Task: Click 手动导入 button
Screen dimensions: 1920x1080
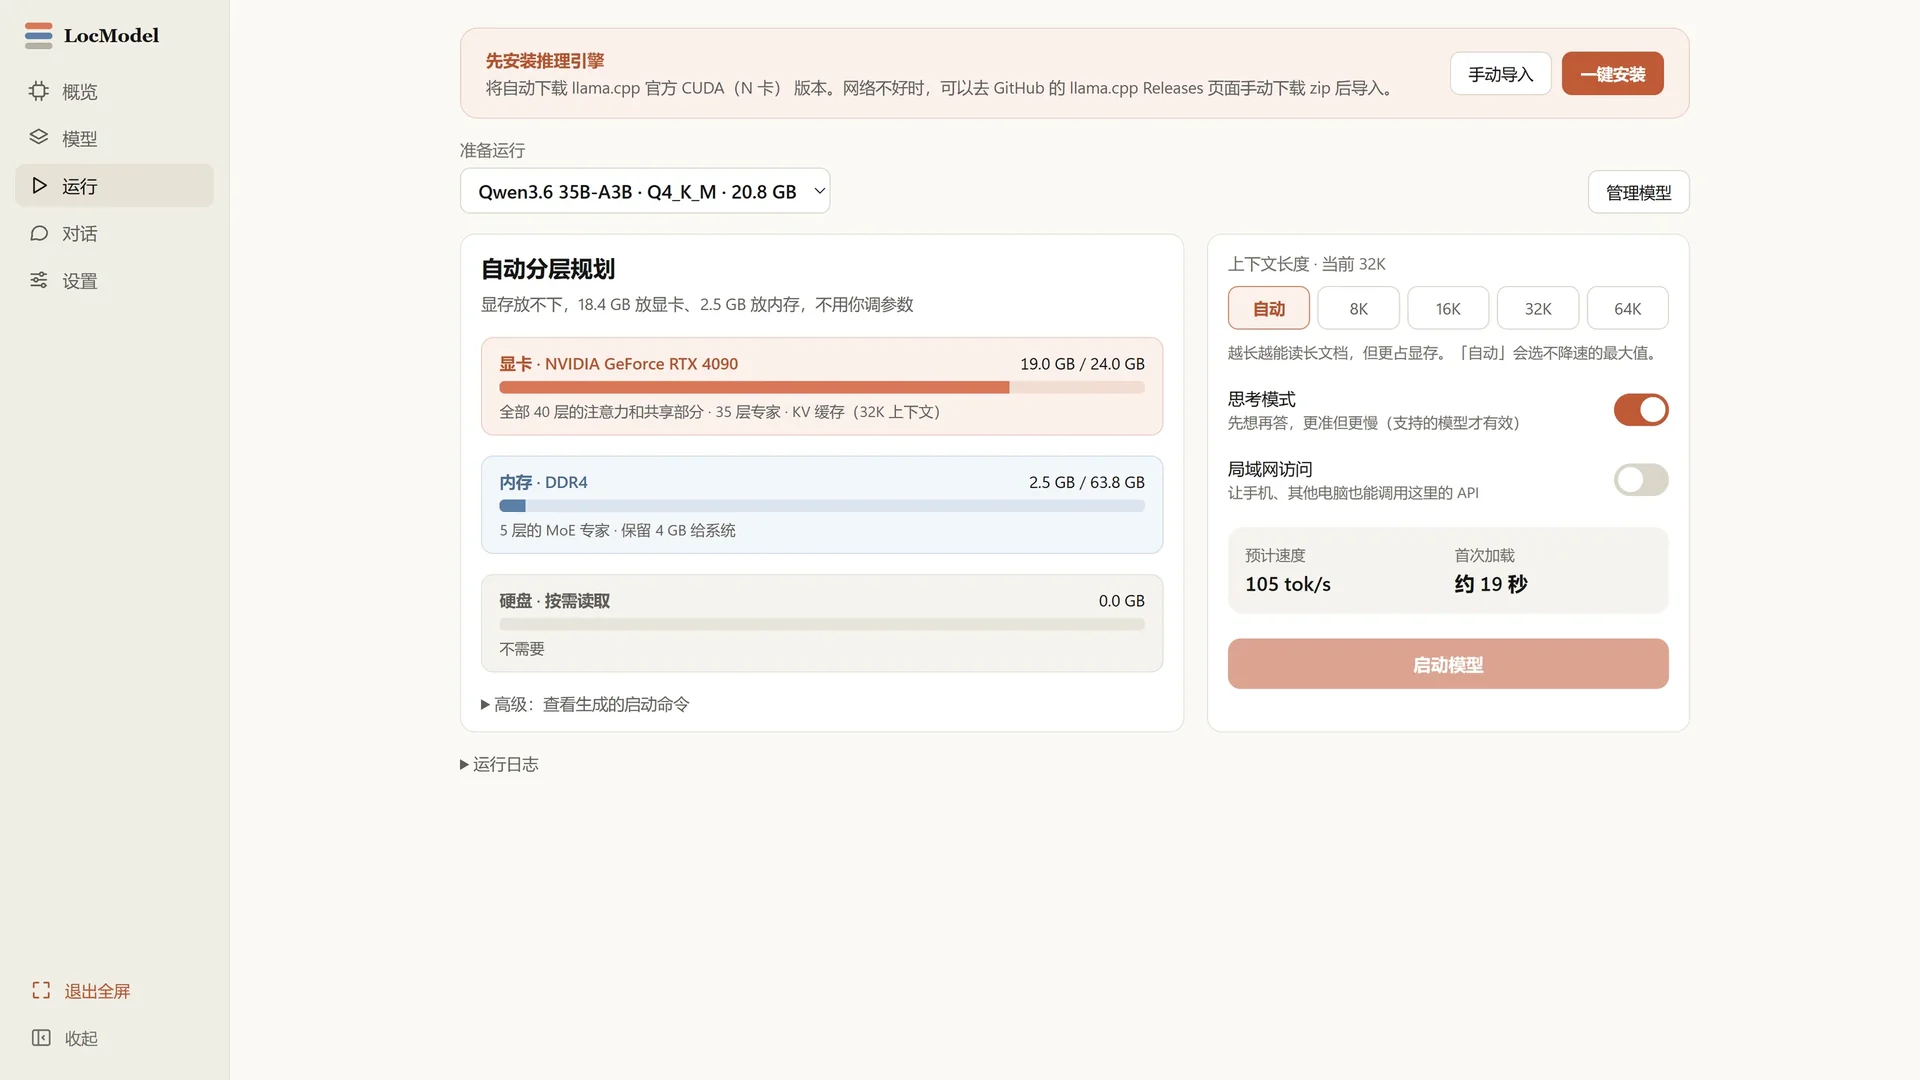Action: [1500, 74]
